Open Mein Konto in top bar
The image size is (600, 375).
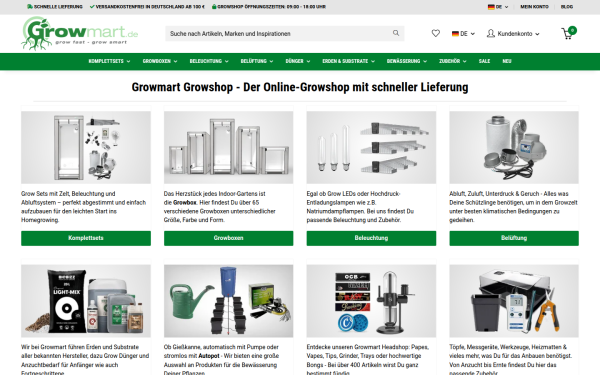pos(534,7)
